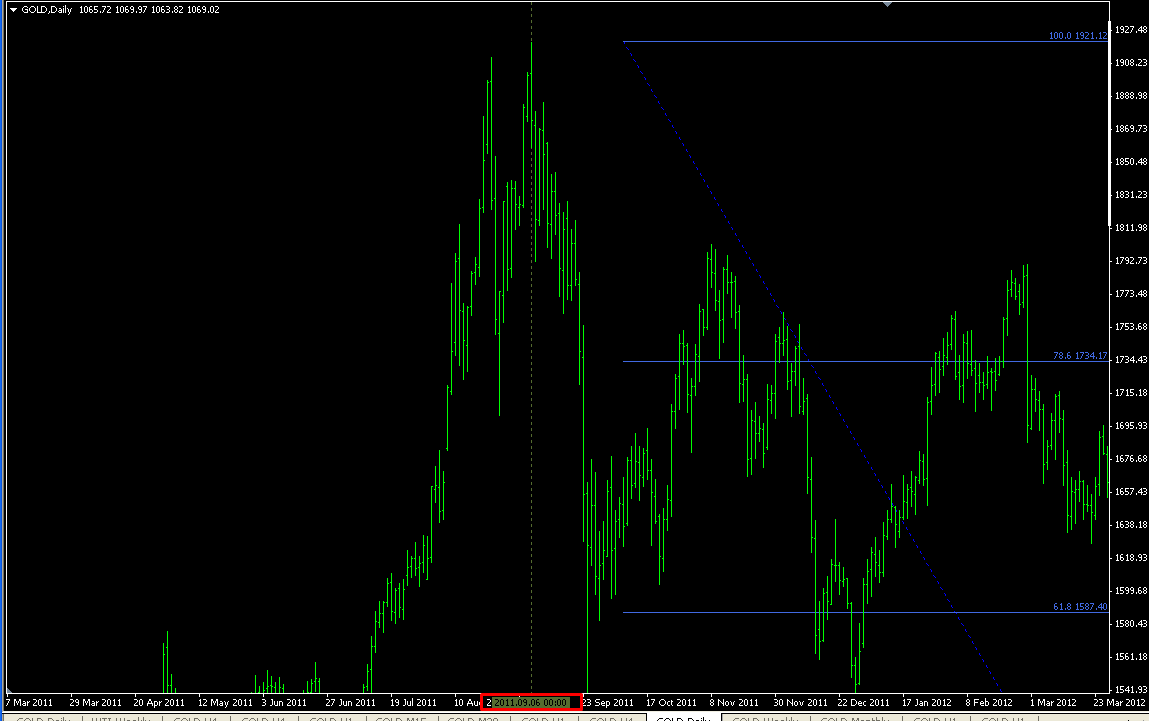Switch to the GOLD M15 chart tab

pos(401,718)
